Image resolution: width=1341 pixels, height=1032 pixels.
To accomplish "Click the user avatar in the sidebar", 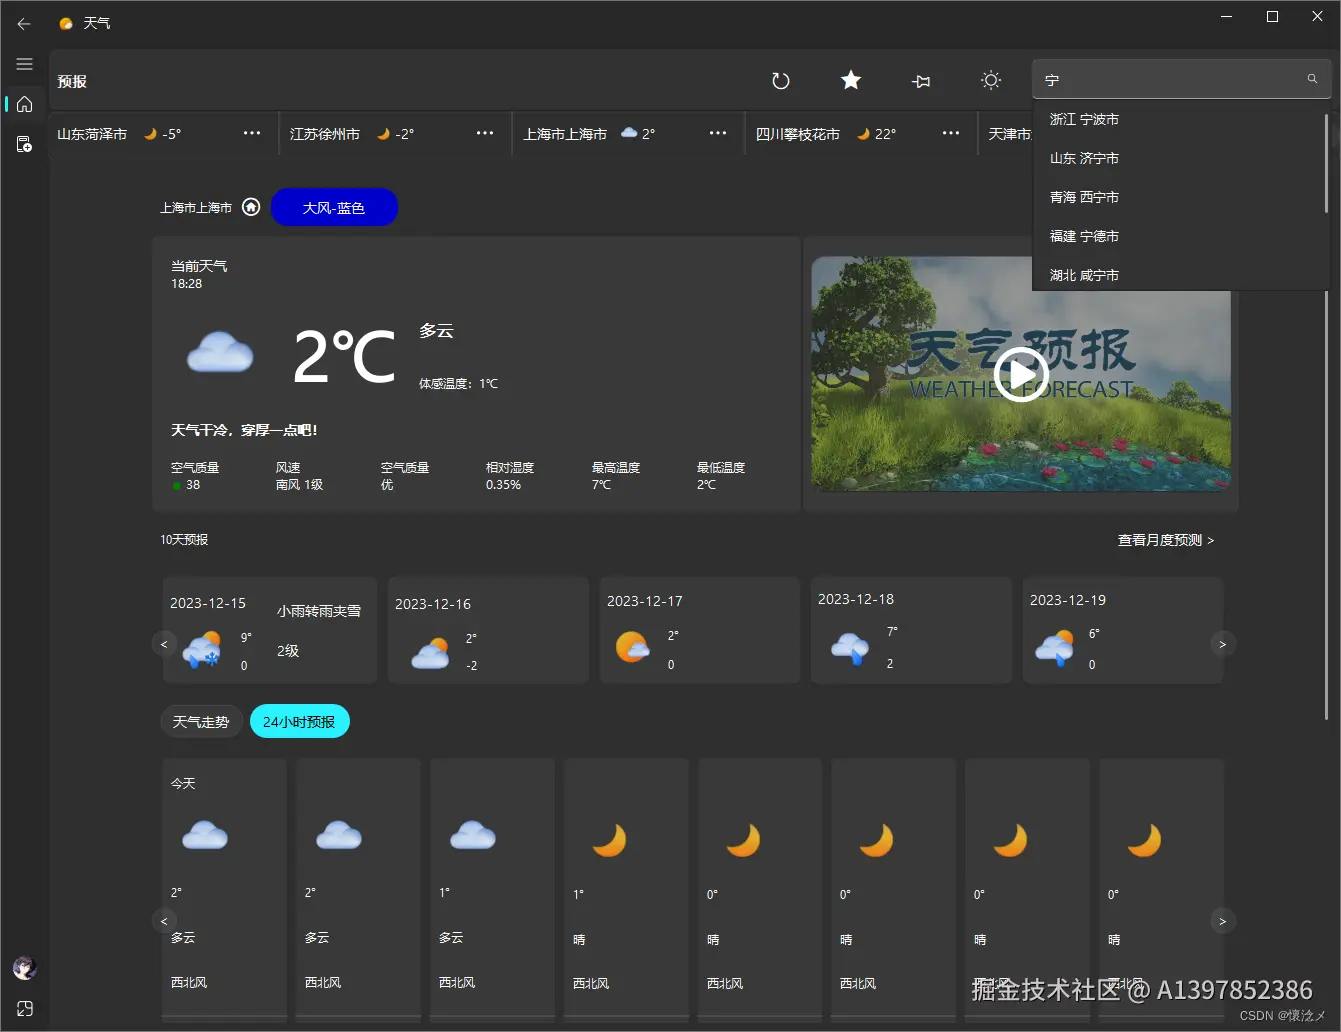I will click(x=23, y=967).
